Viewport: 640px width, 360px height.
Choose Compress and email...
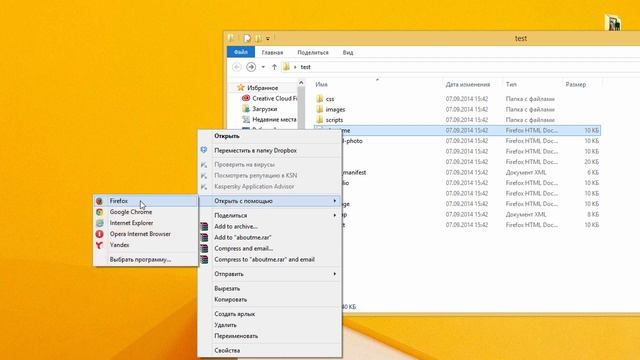270,248
